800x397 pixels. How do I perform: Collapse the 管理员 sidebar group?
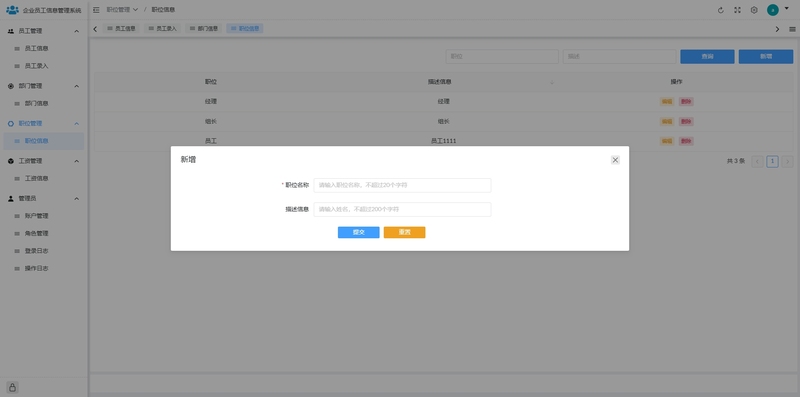(x=77, y=198)
